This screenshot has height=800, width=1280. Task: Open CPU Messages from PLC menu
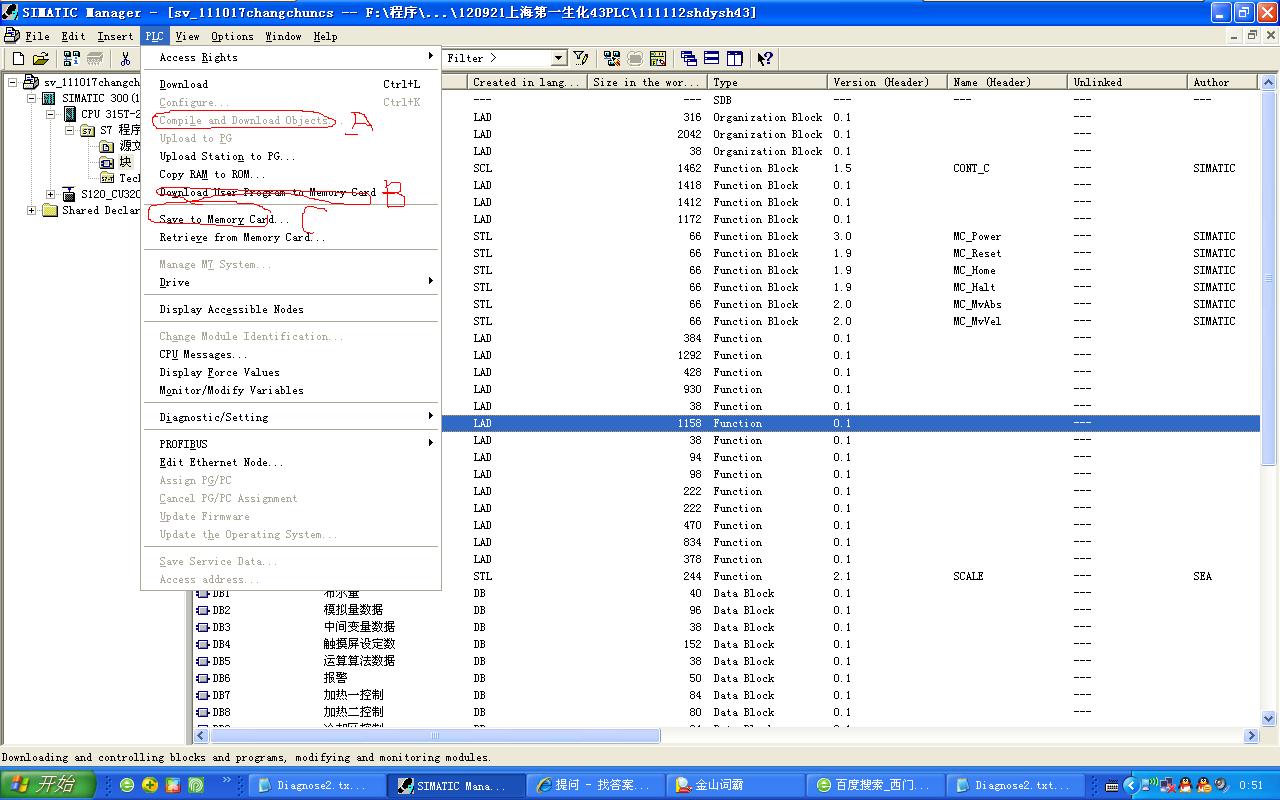290,354
